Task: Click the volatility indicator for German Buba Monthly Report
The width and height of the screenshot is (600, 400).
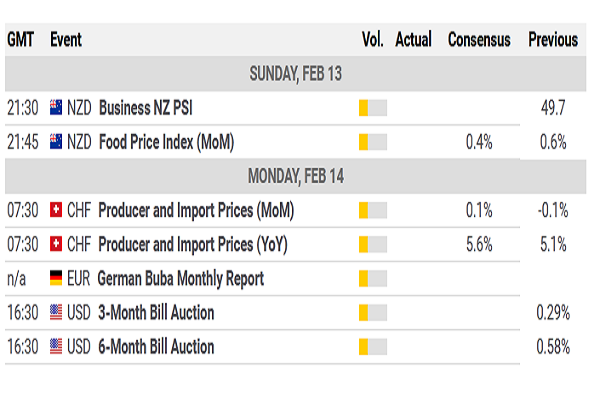Action: [x=372, y=279]
